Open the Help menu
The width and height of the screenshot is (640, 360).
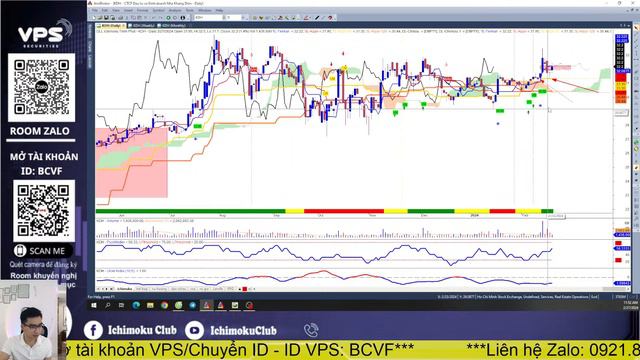(x=219, y=10)
